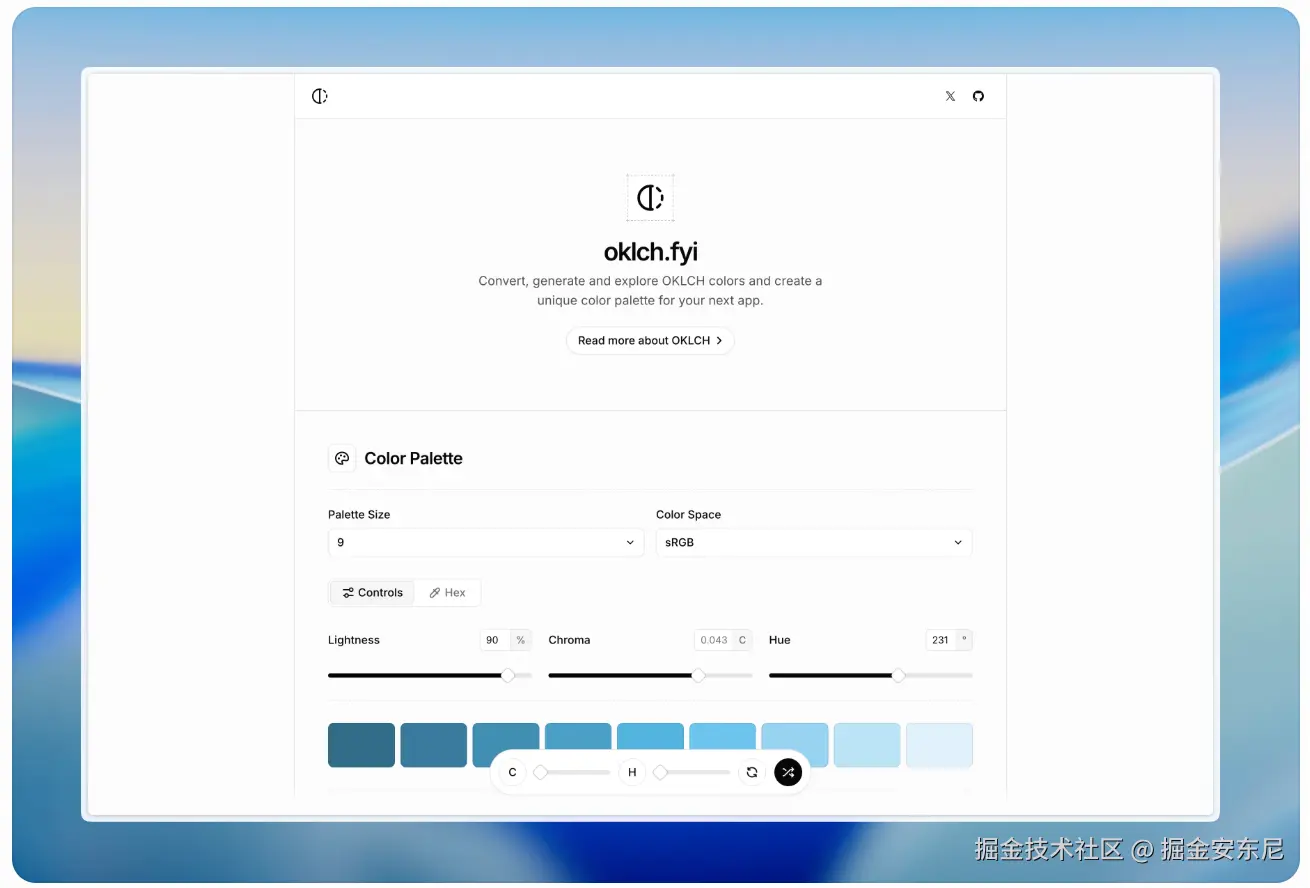Open the Color Space dropdown showing sRGB
This screenshot has width=1310, height=888.
pyautogui.click(x=814, y=542)
